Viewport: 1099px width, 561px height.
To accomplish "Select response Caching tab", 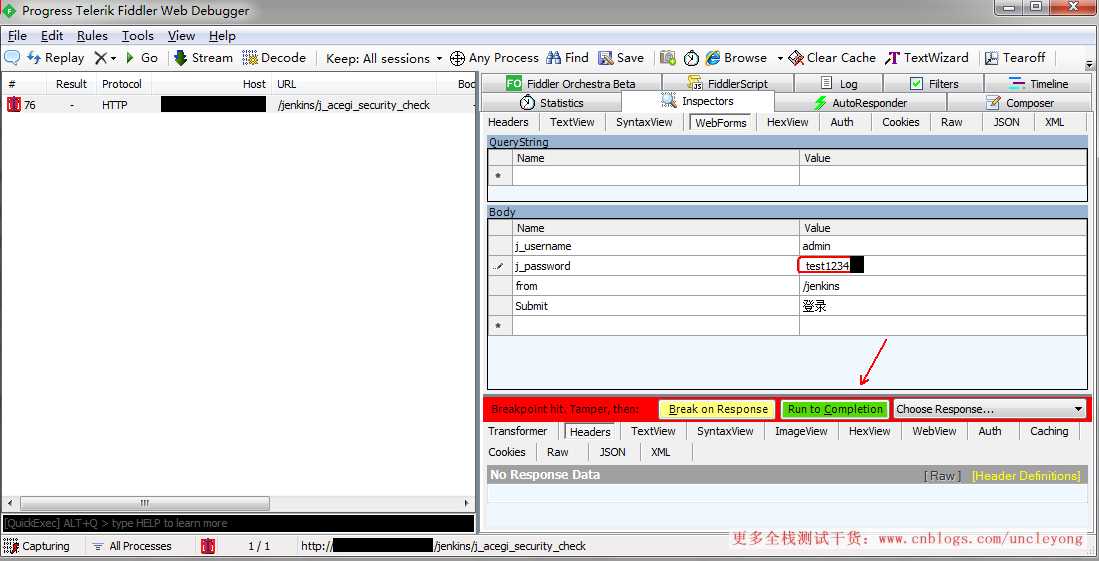I will click(x=1049, y=431).
